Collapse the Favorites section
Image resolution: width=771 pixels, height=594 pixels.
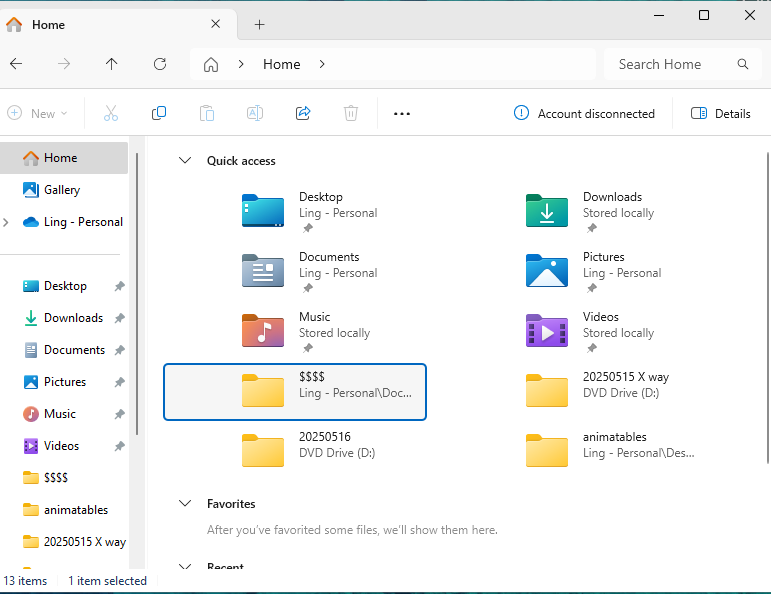point(184,504)
